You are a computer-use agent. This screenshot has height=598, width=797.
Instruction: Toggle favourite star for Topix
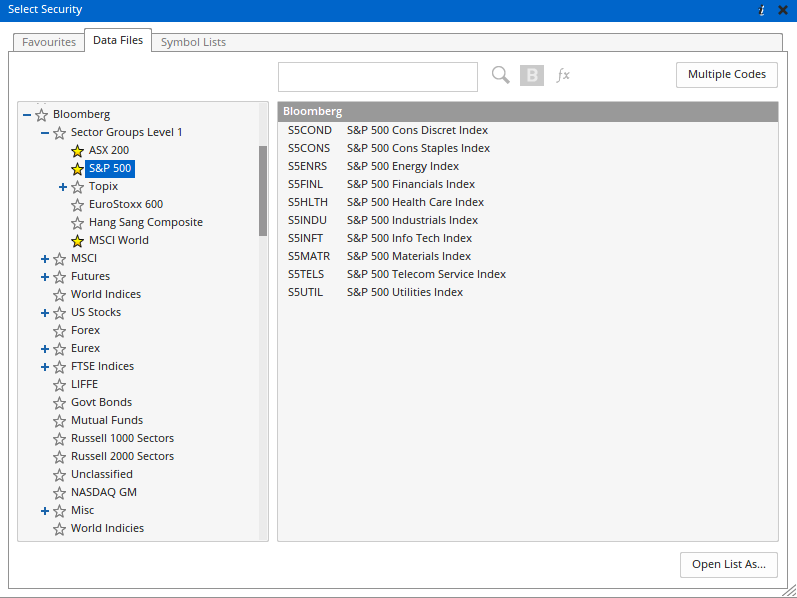(x=77, y=187)
